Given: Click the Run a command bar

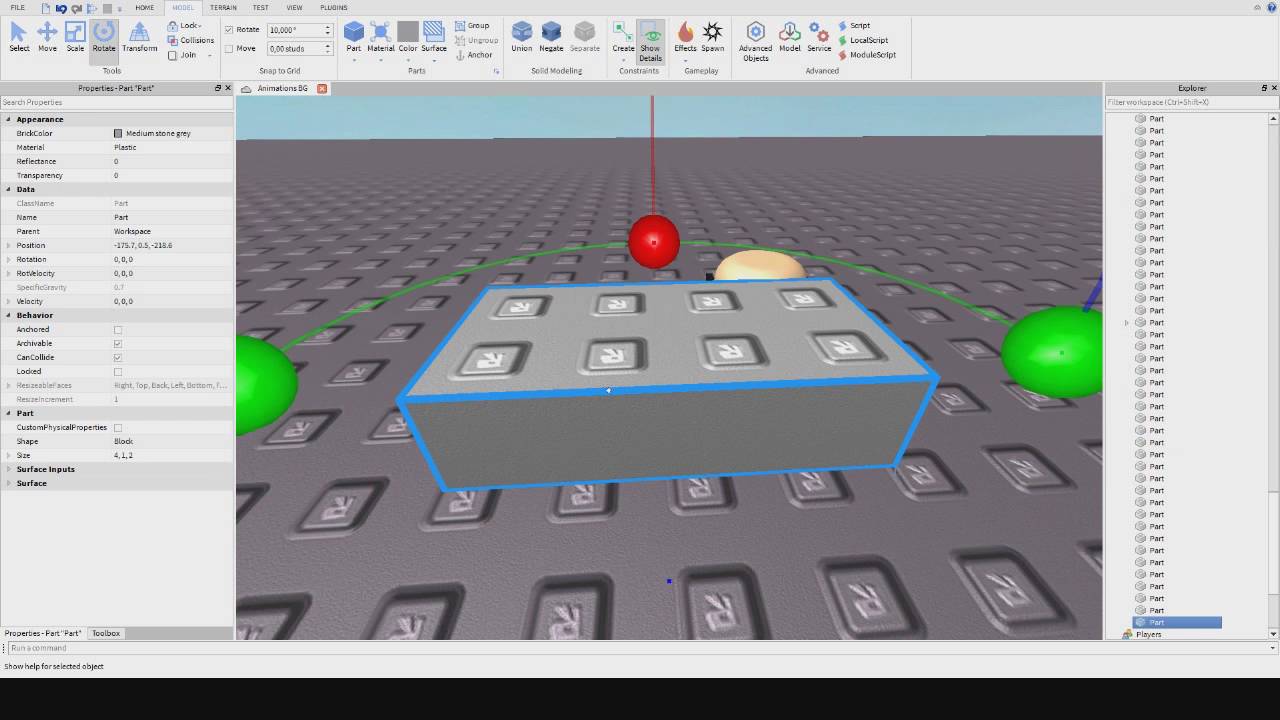Looking at the screenshot, I should point(640,648).
